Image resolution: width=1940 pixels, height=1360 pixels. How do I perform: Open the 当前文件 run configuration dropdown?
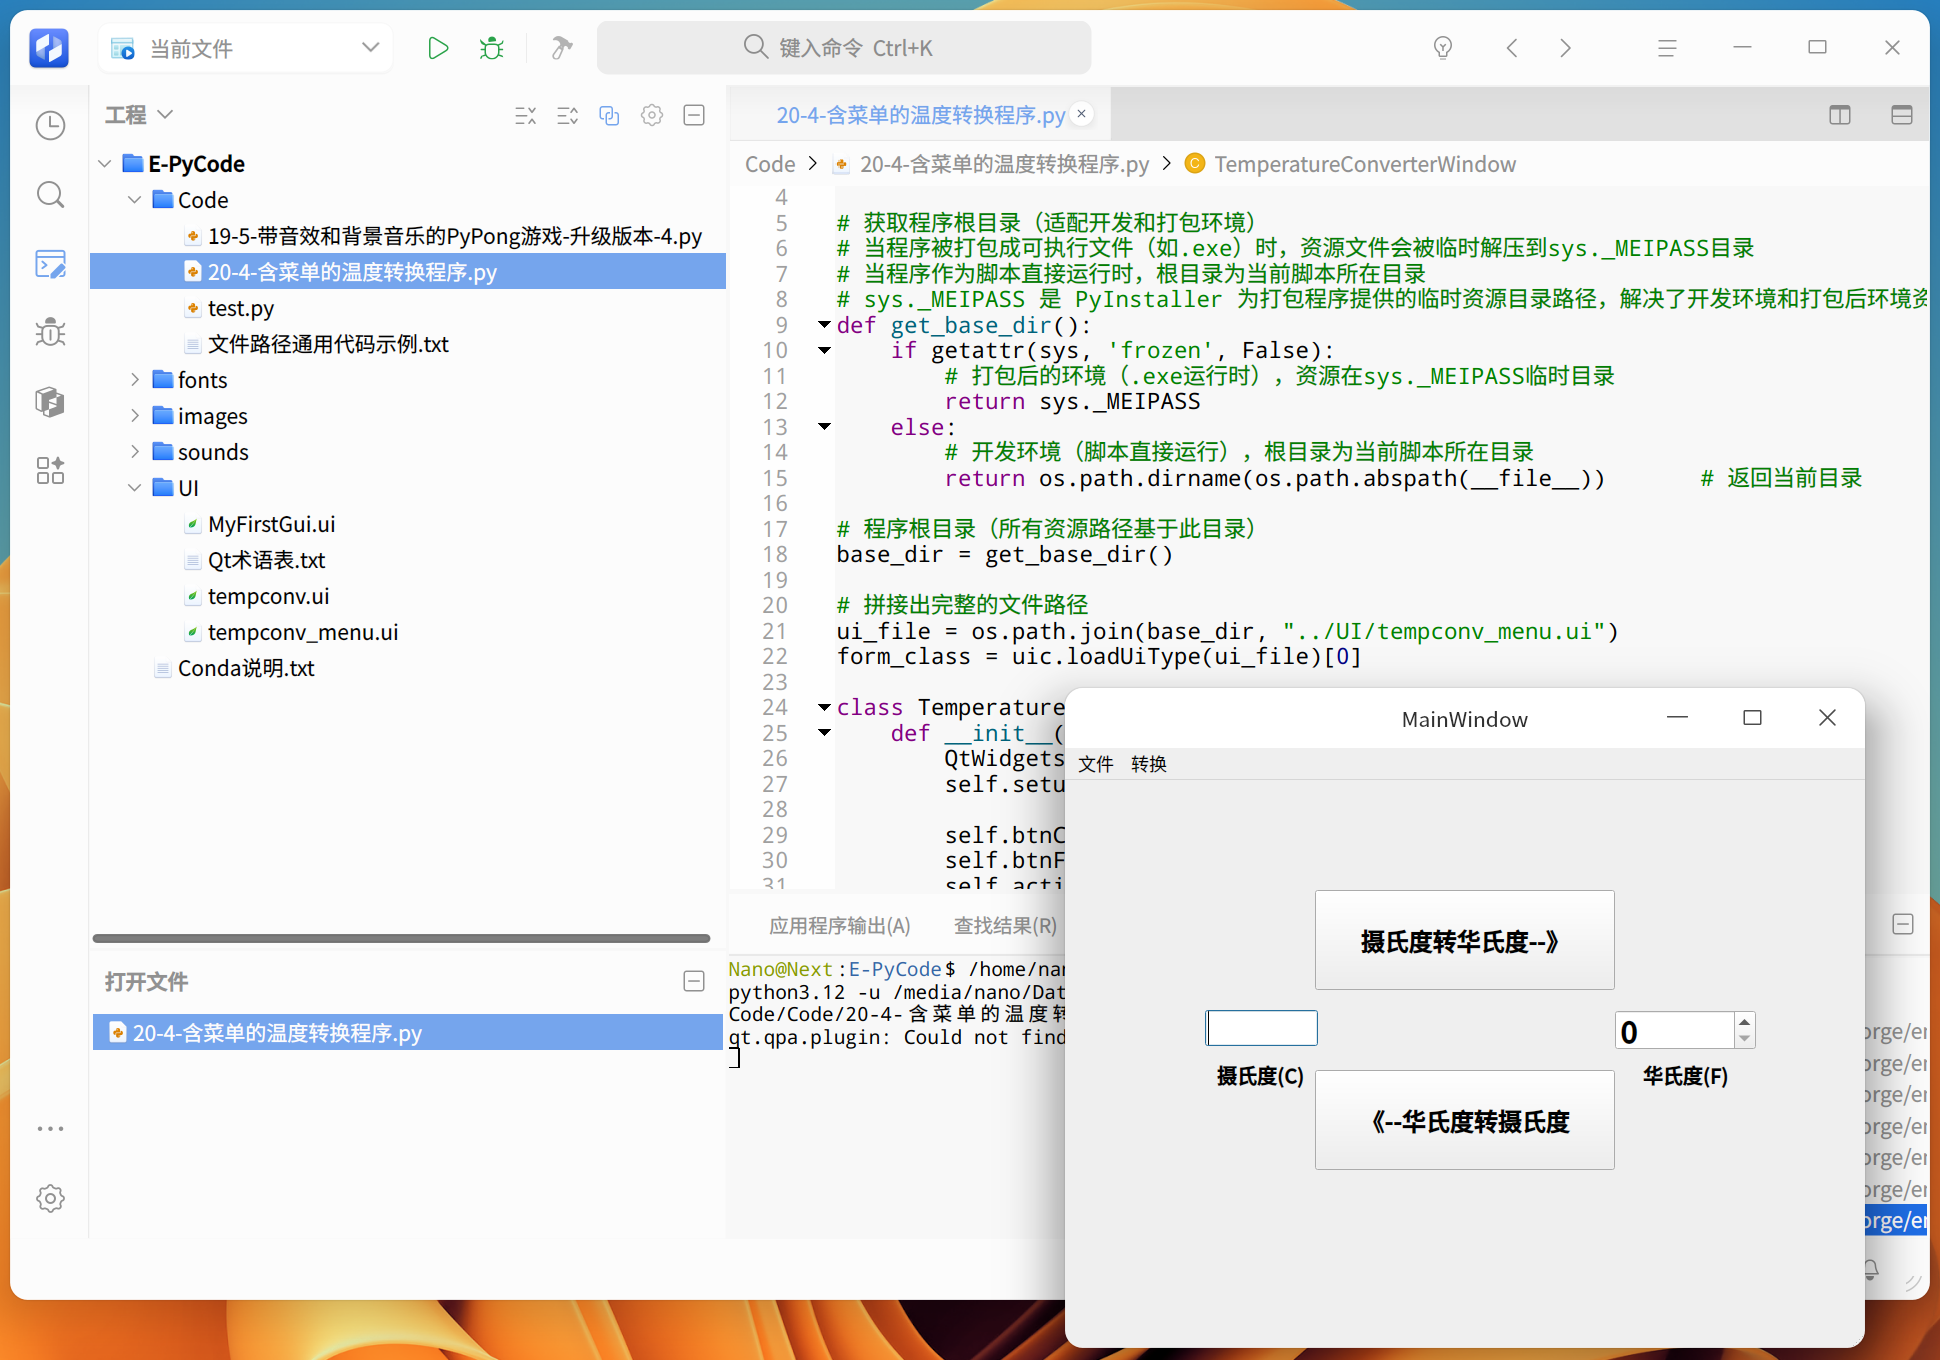pyautogui.click(x=245, y=48)
